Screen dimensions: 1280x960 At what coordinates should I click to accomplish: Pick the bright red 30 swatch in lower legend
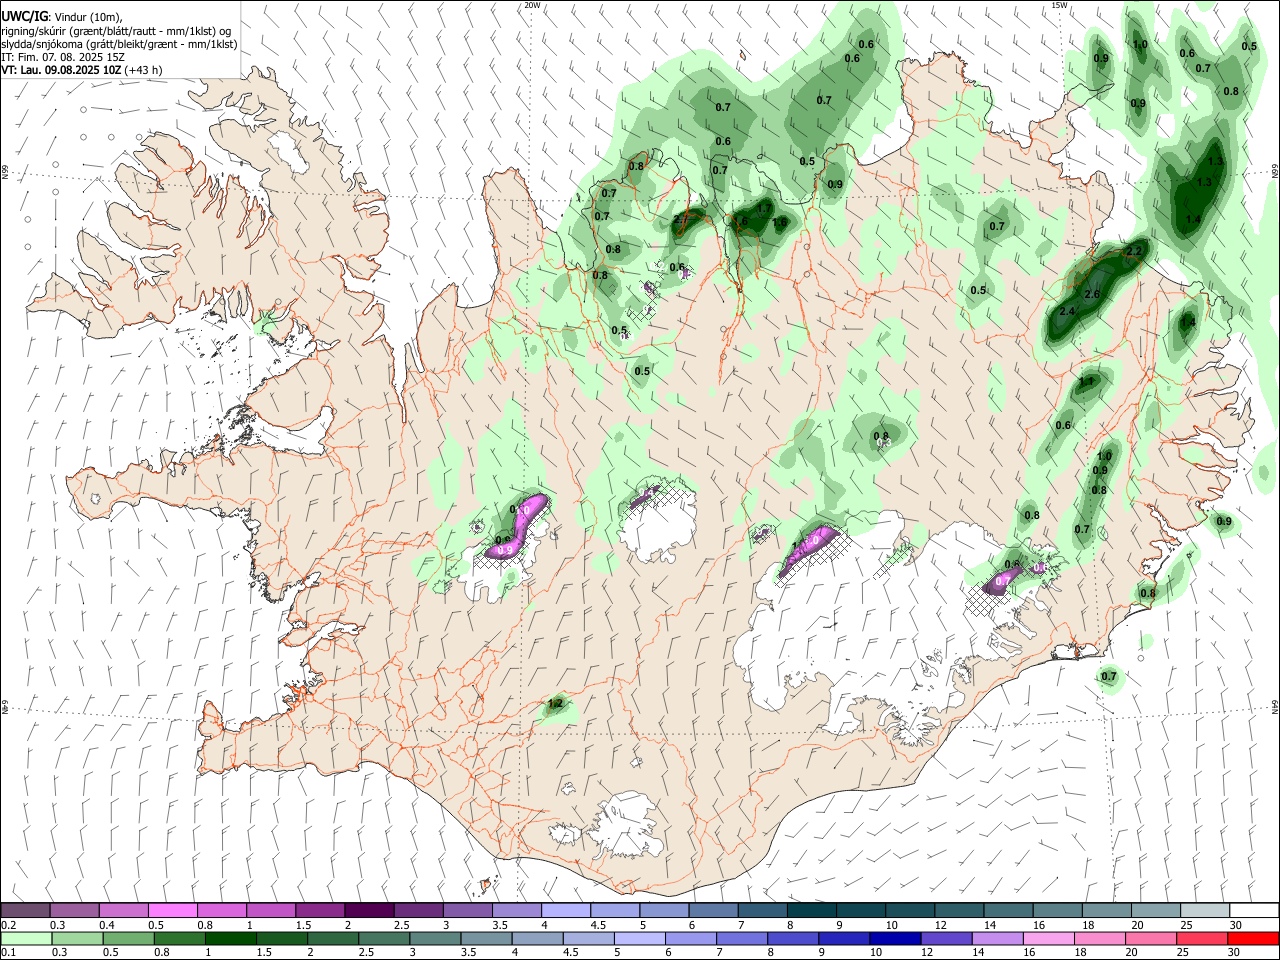1253,938
